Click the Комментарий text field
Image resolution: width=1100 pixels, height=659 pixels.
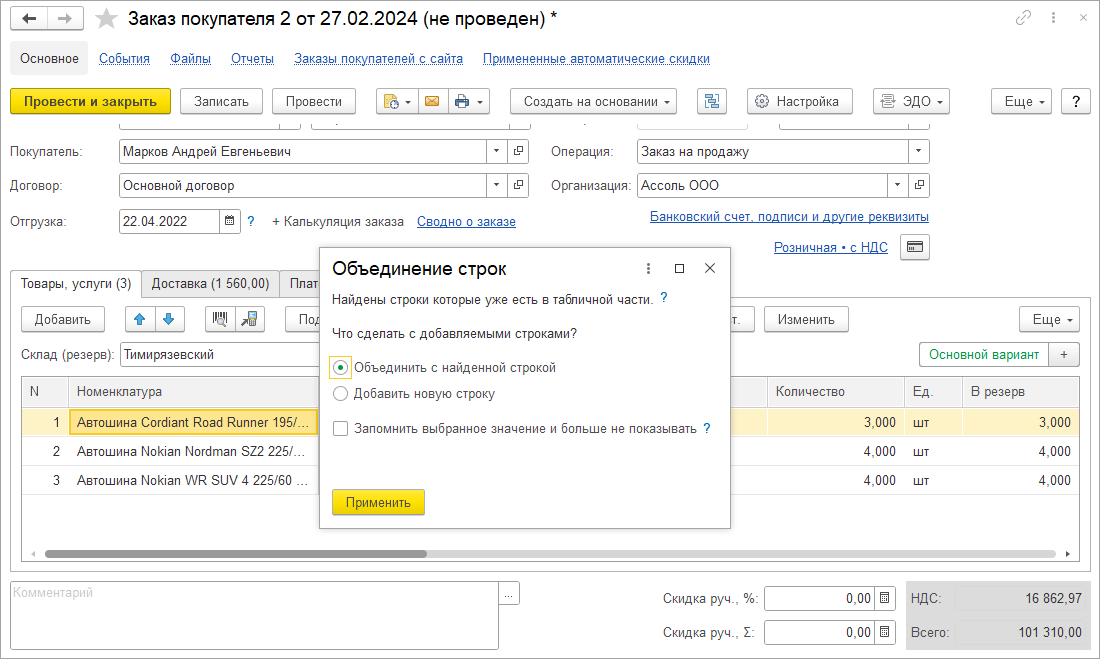click(255, 615)
